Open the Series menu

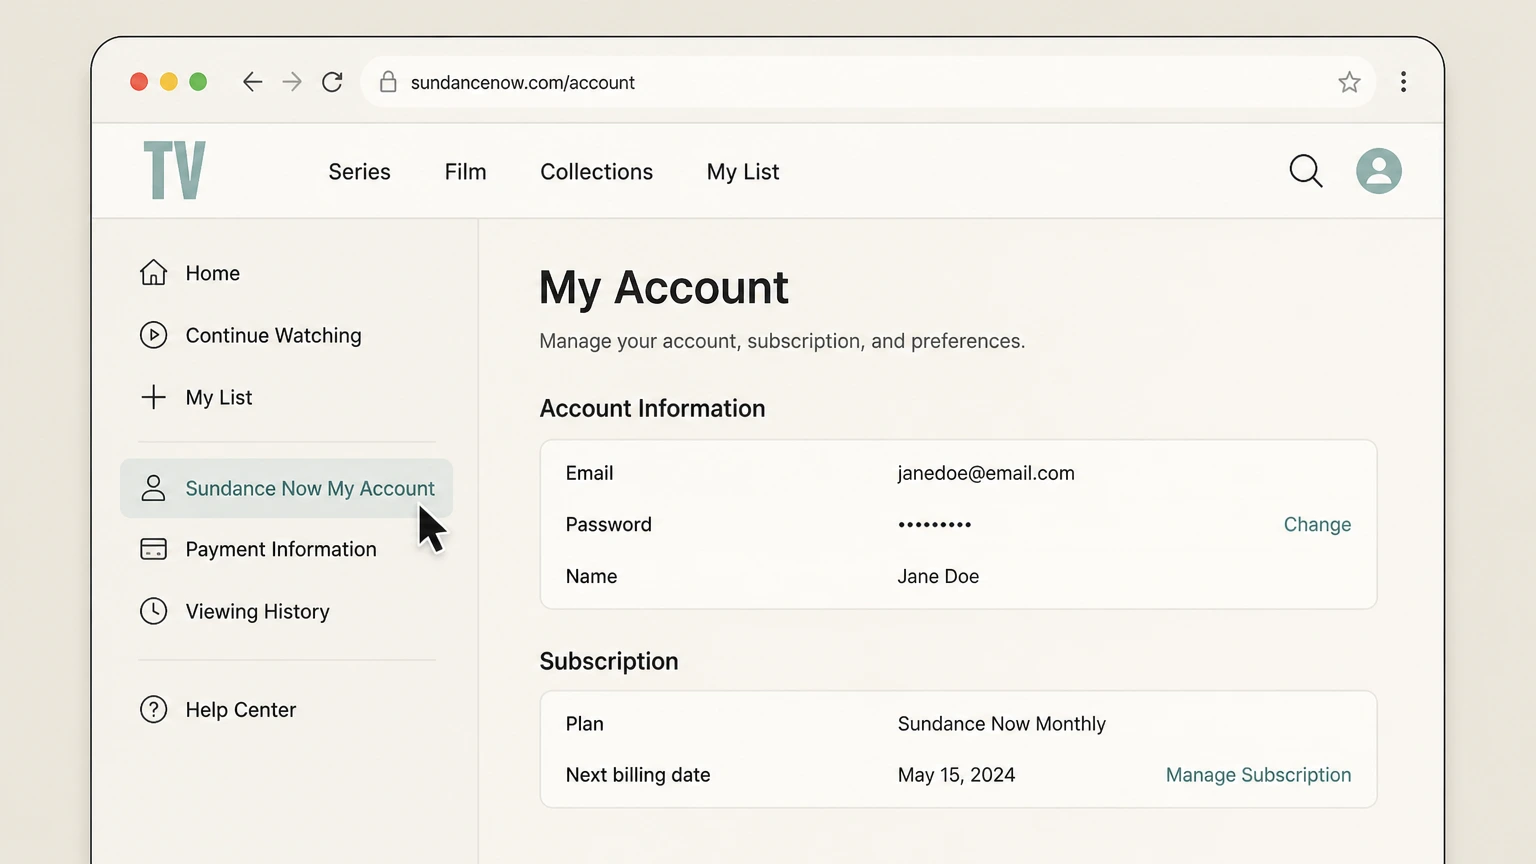coord(359,172)
